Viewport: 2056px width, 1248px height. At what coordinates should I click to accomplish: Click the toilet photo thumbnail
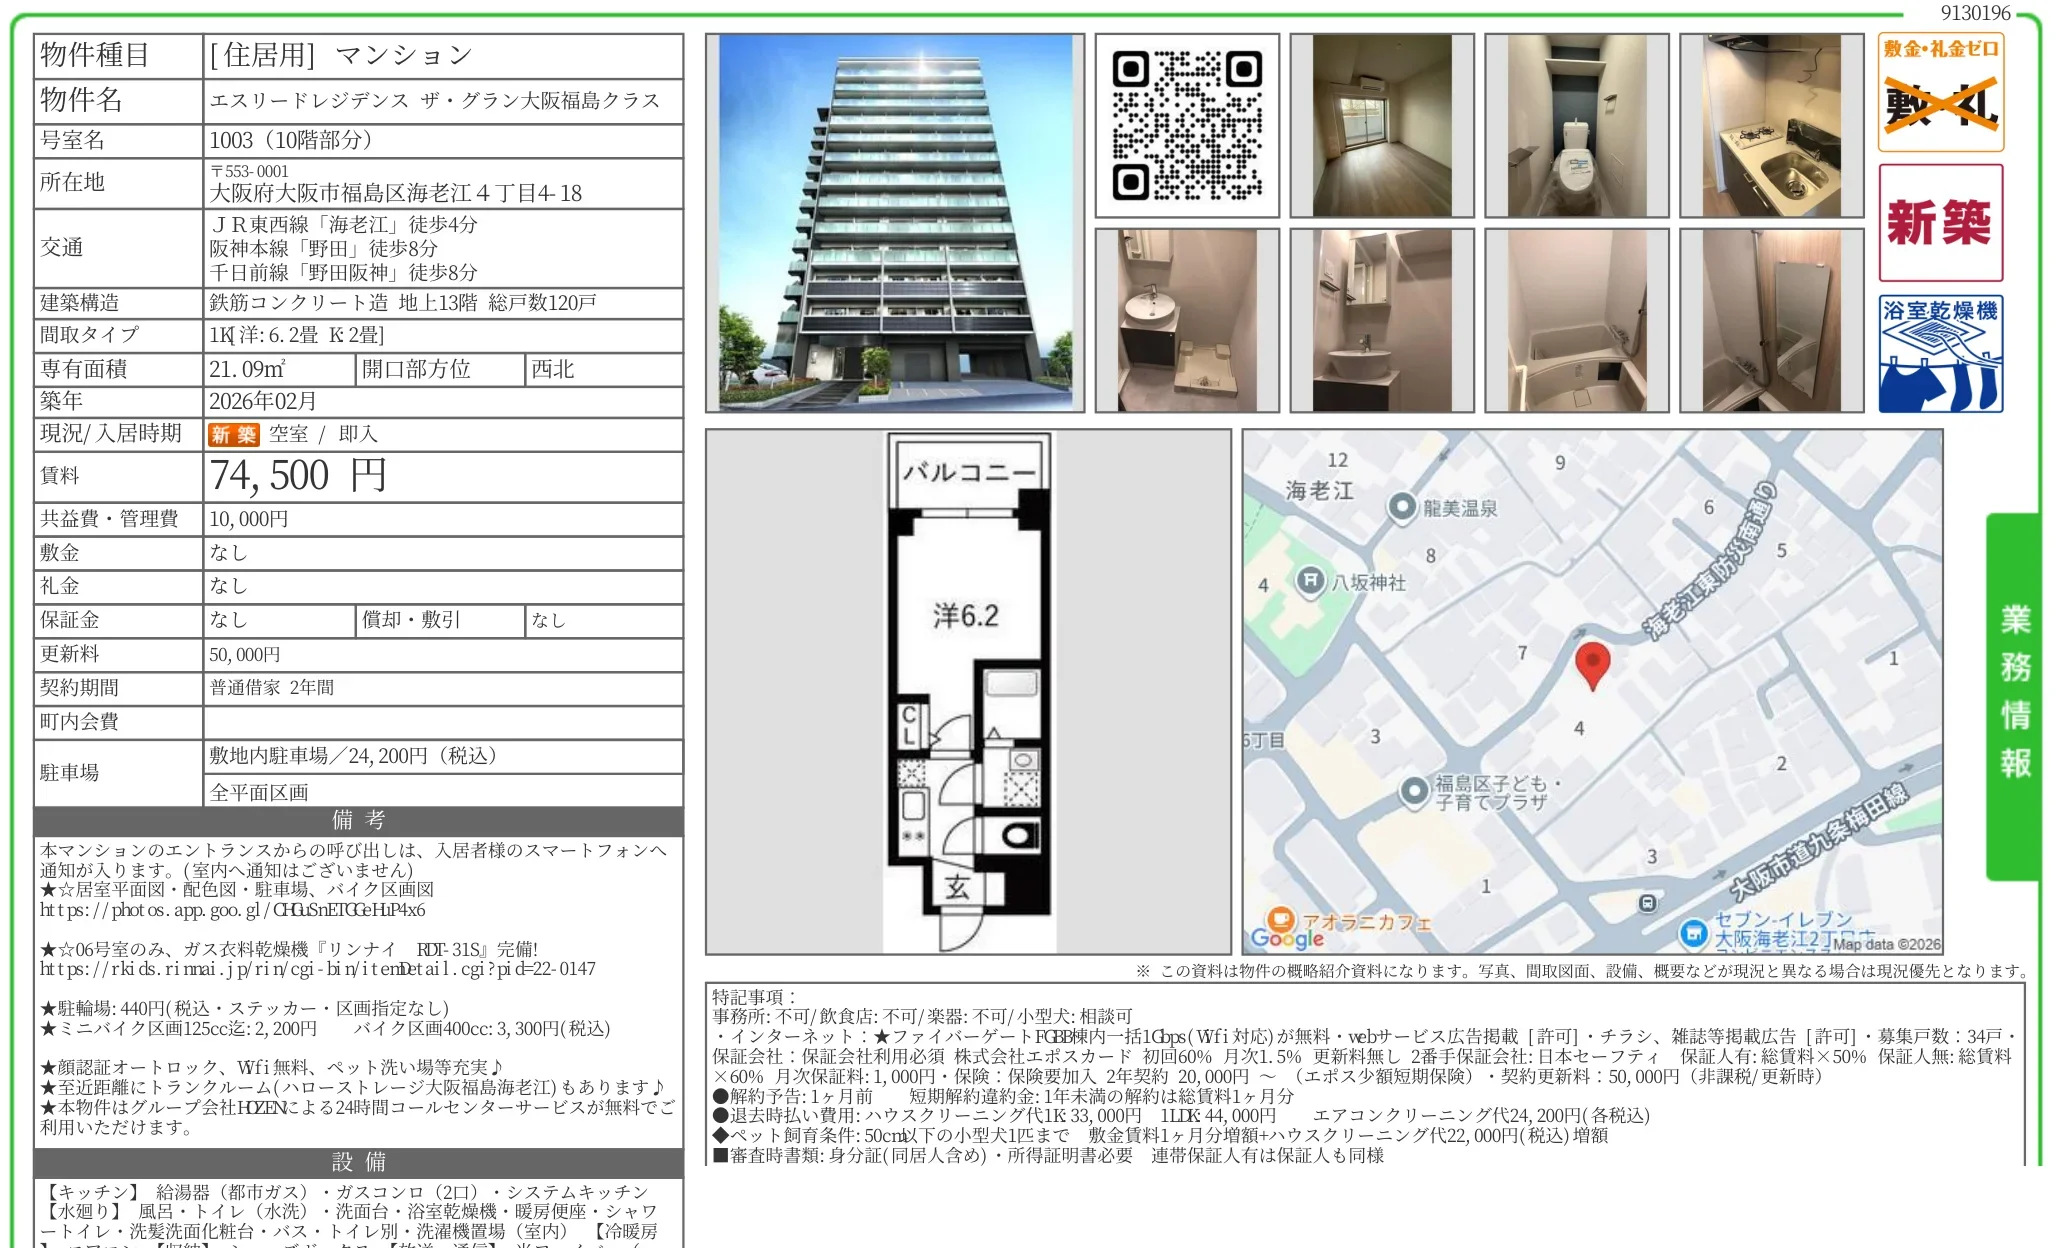[x=1578, y=123]
